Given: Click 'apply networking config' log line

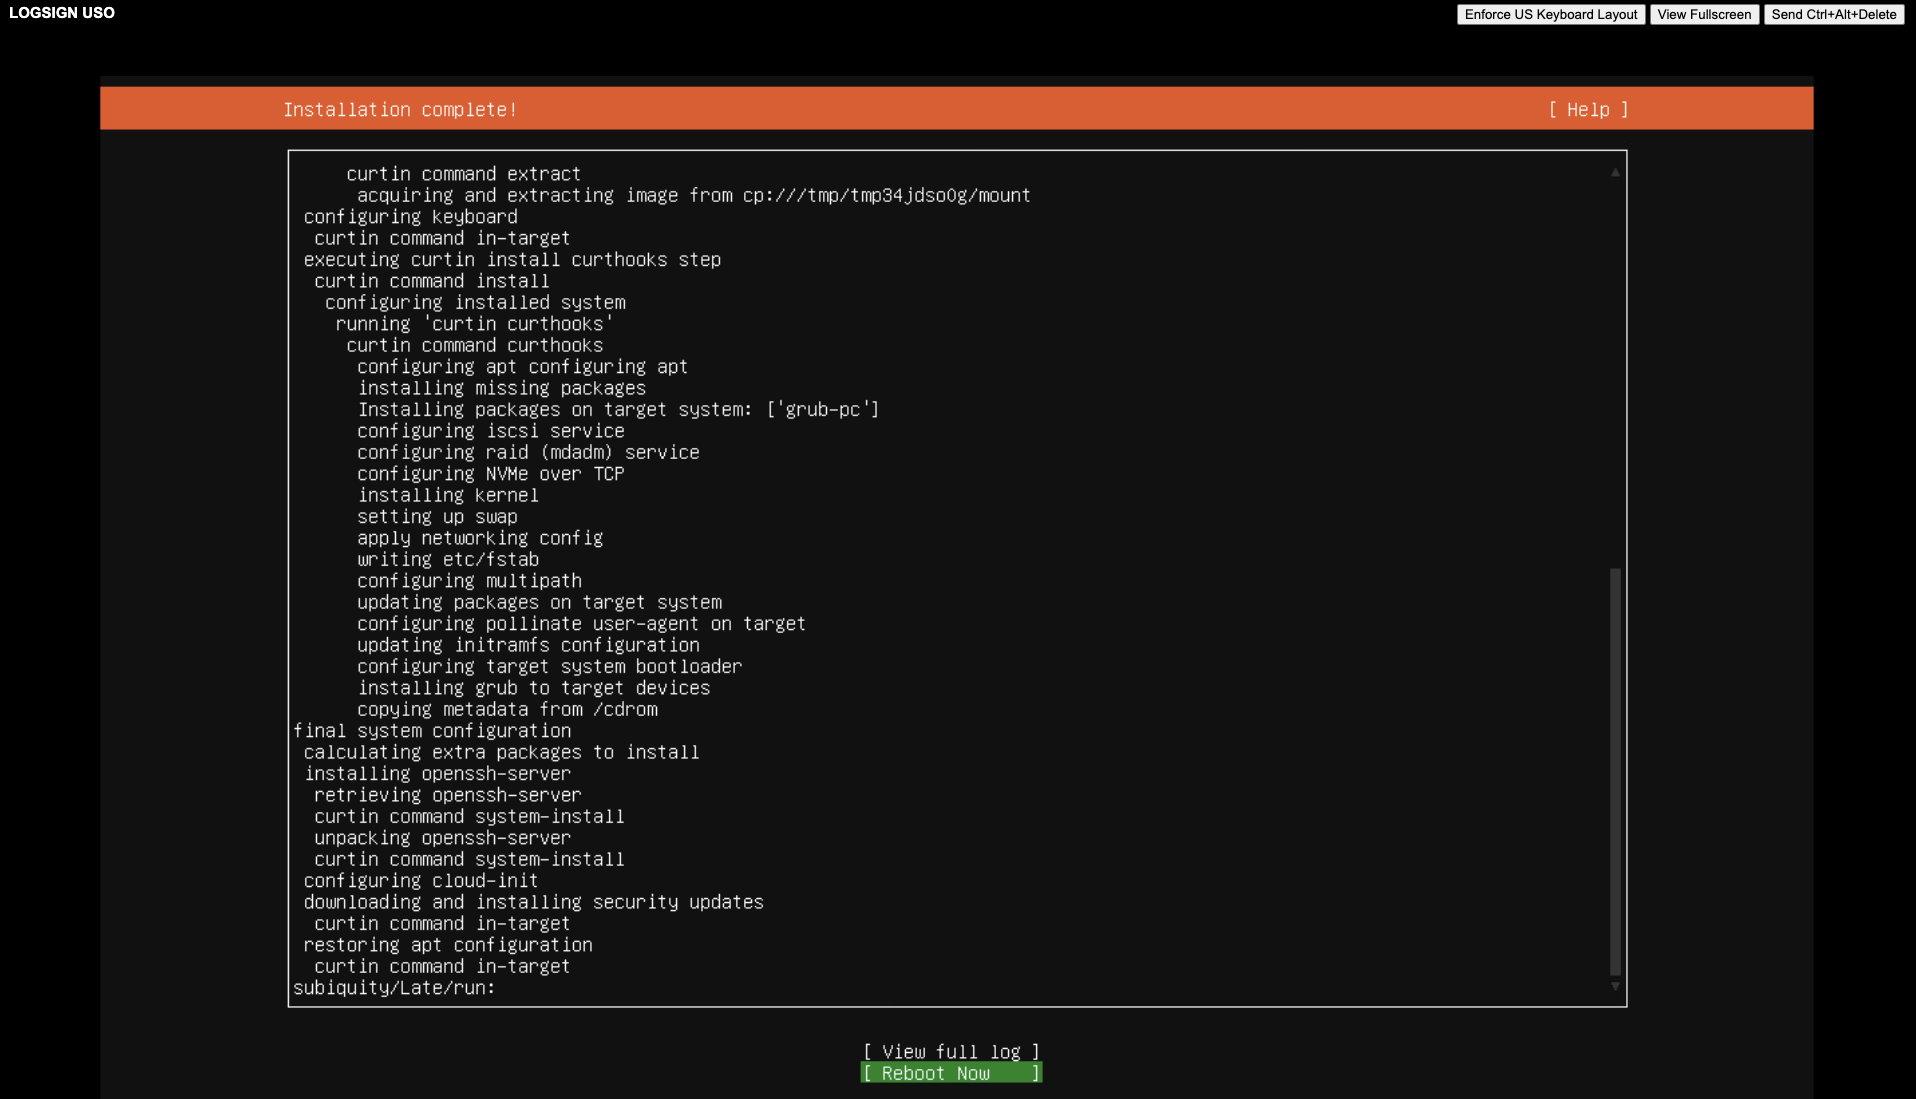Looking at the screenshot, I should coord(480,538).
